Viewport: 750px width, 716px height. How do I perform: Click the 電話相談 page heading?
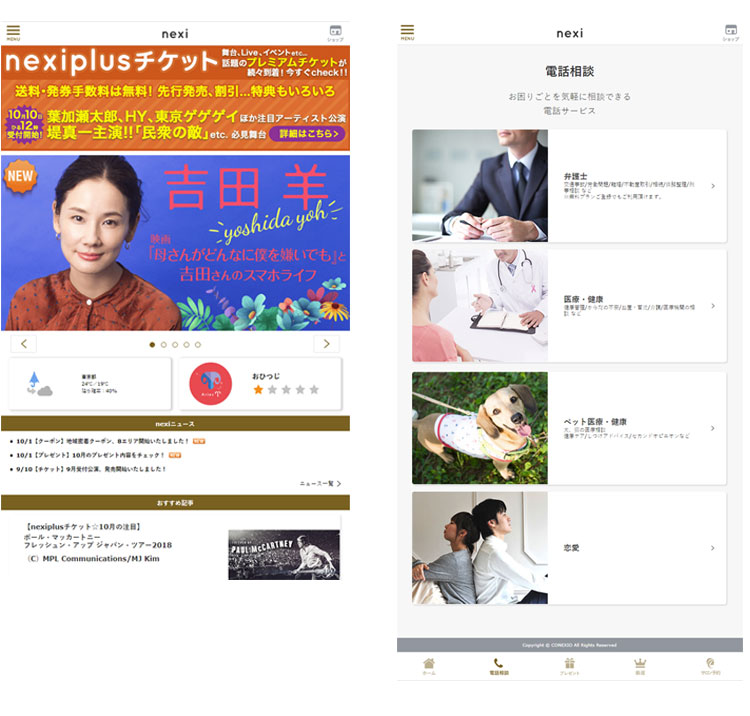click(569, 71)
